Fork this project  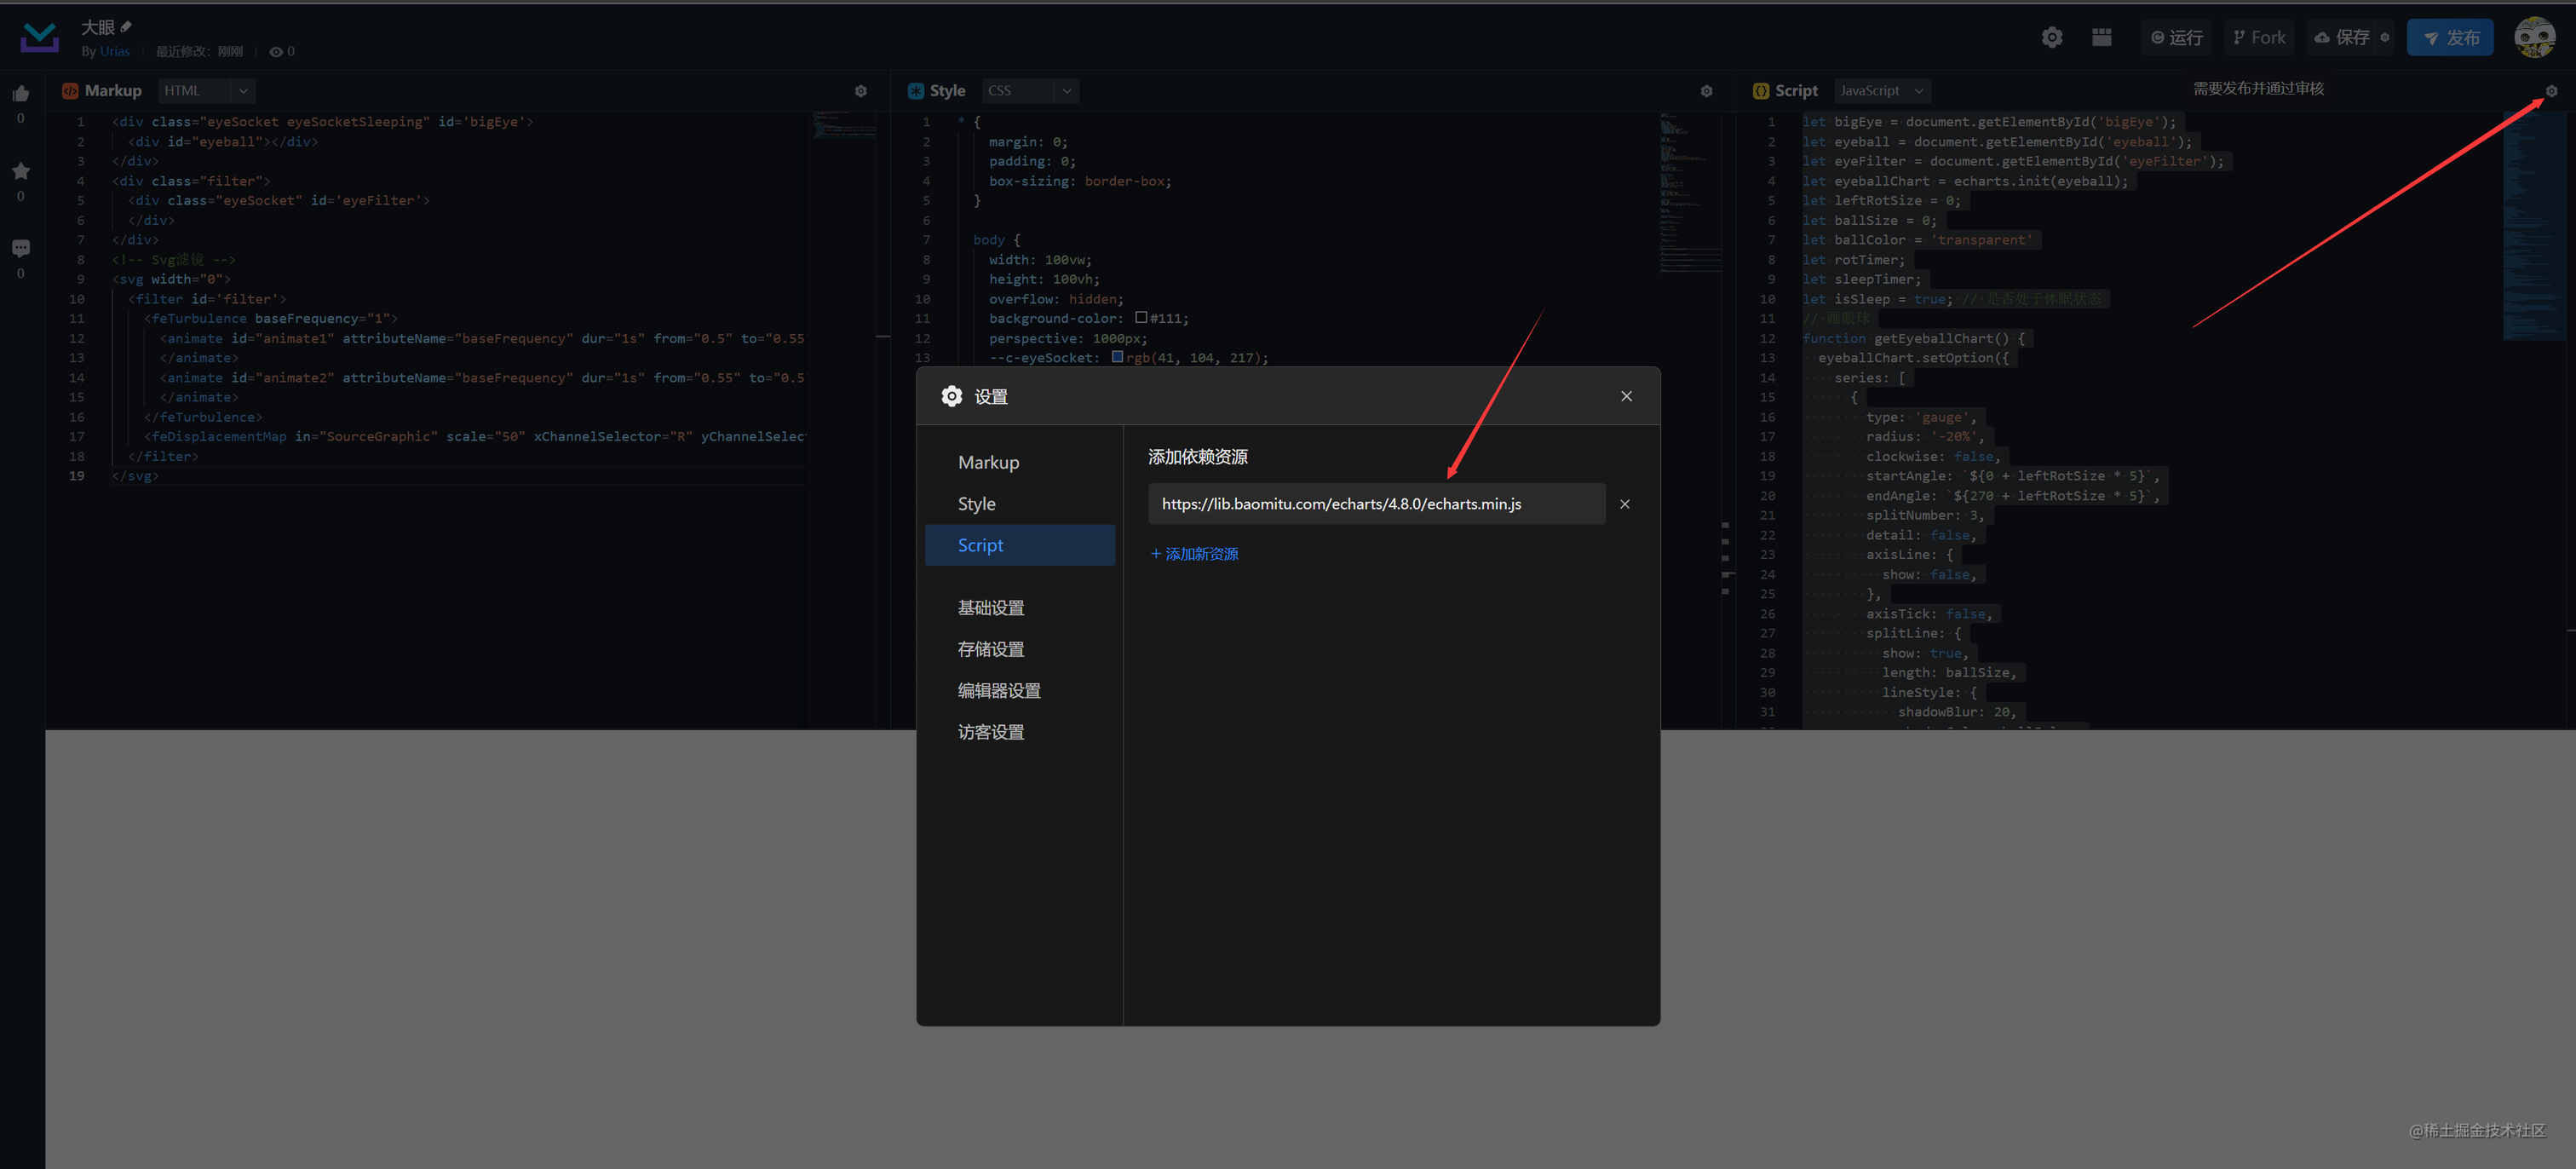2259,37
